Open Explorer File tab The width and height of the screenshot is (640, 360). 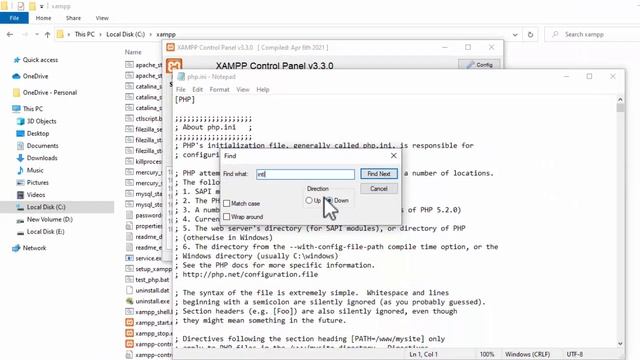coord(14,18)
